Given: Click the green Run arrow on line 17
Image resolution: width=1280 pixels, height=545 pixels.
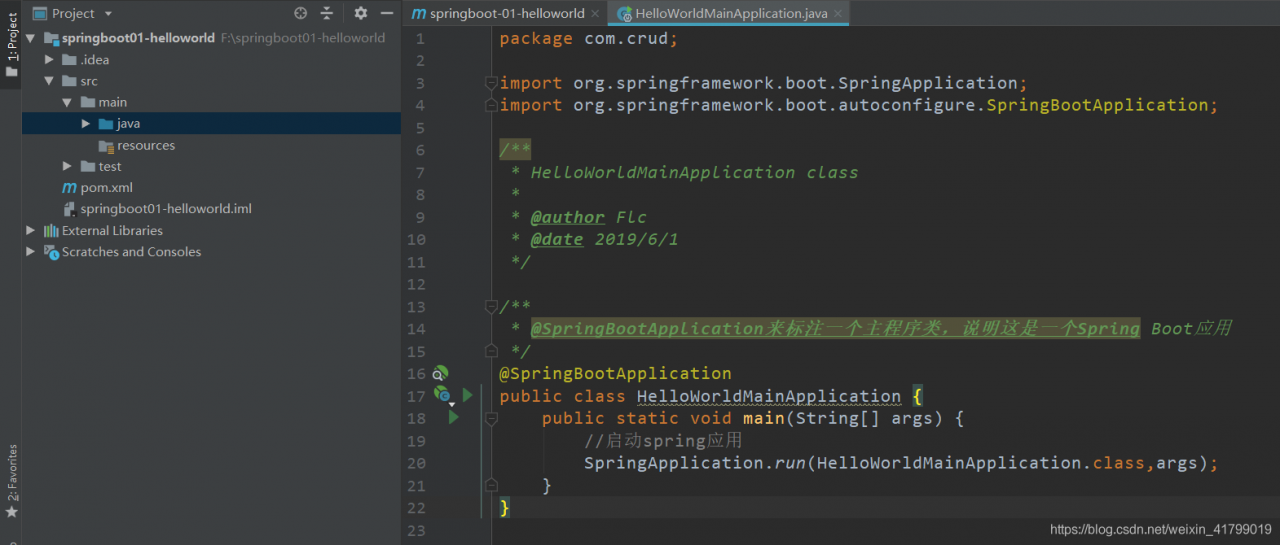Looking at the screenshot, I should 467,395.
